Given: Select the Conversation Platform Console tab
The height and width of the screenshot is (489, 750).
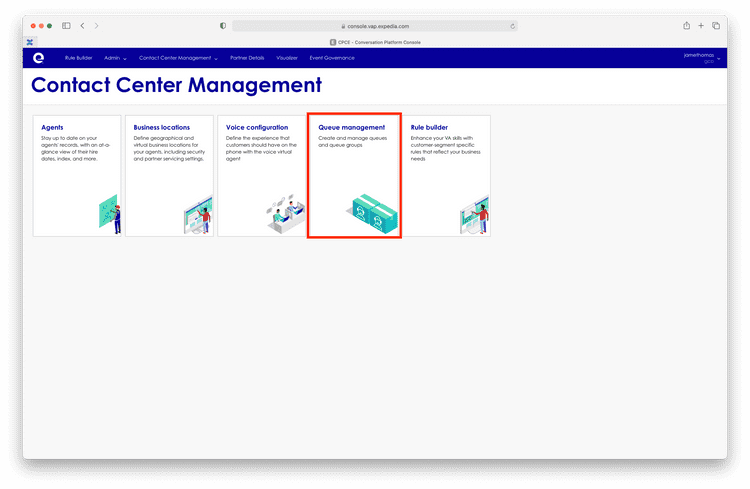Looking at the screenshot, I should (x=375, y=42).
